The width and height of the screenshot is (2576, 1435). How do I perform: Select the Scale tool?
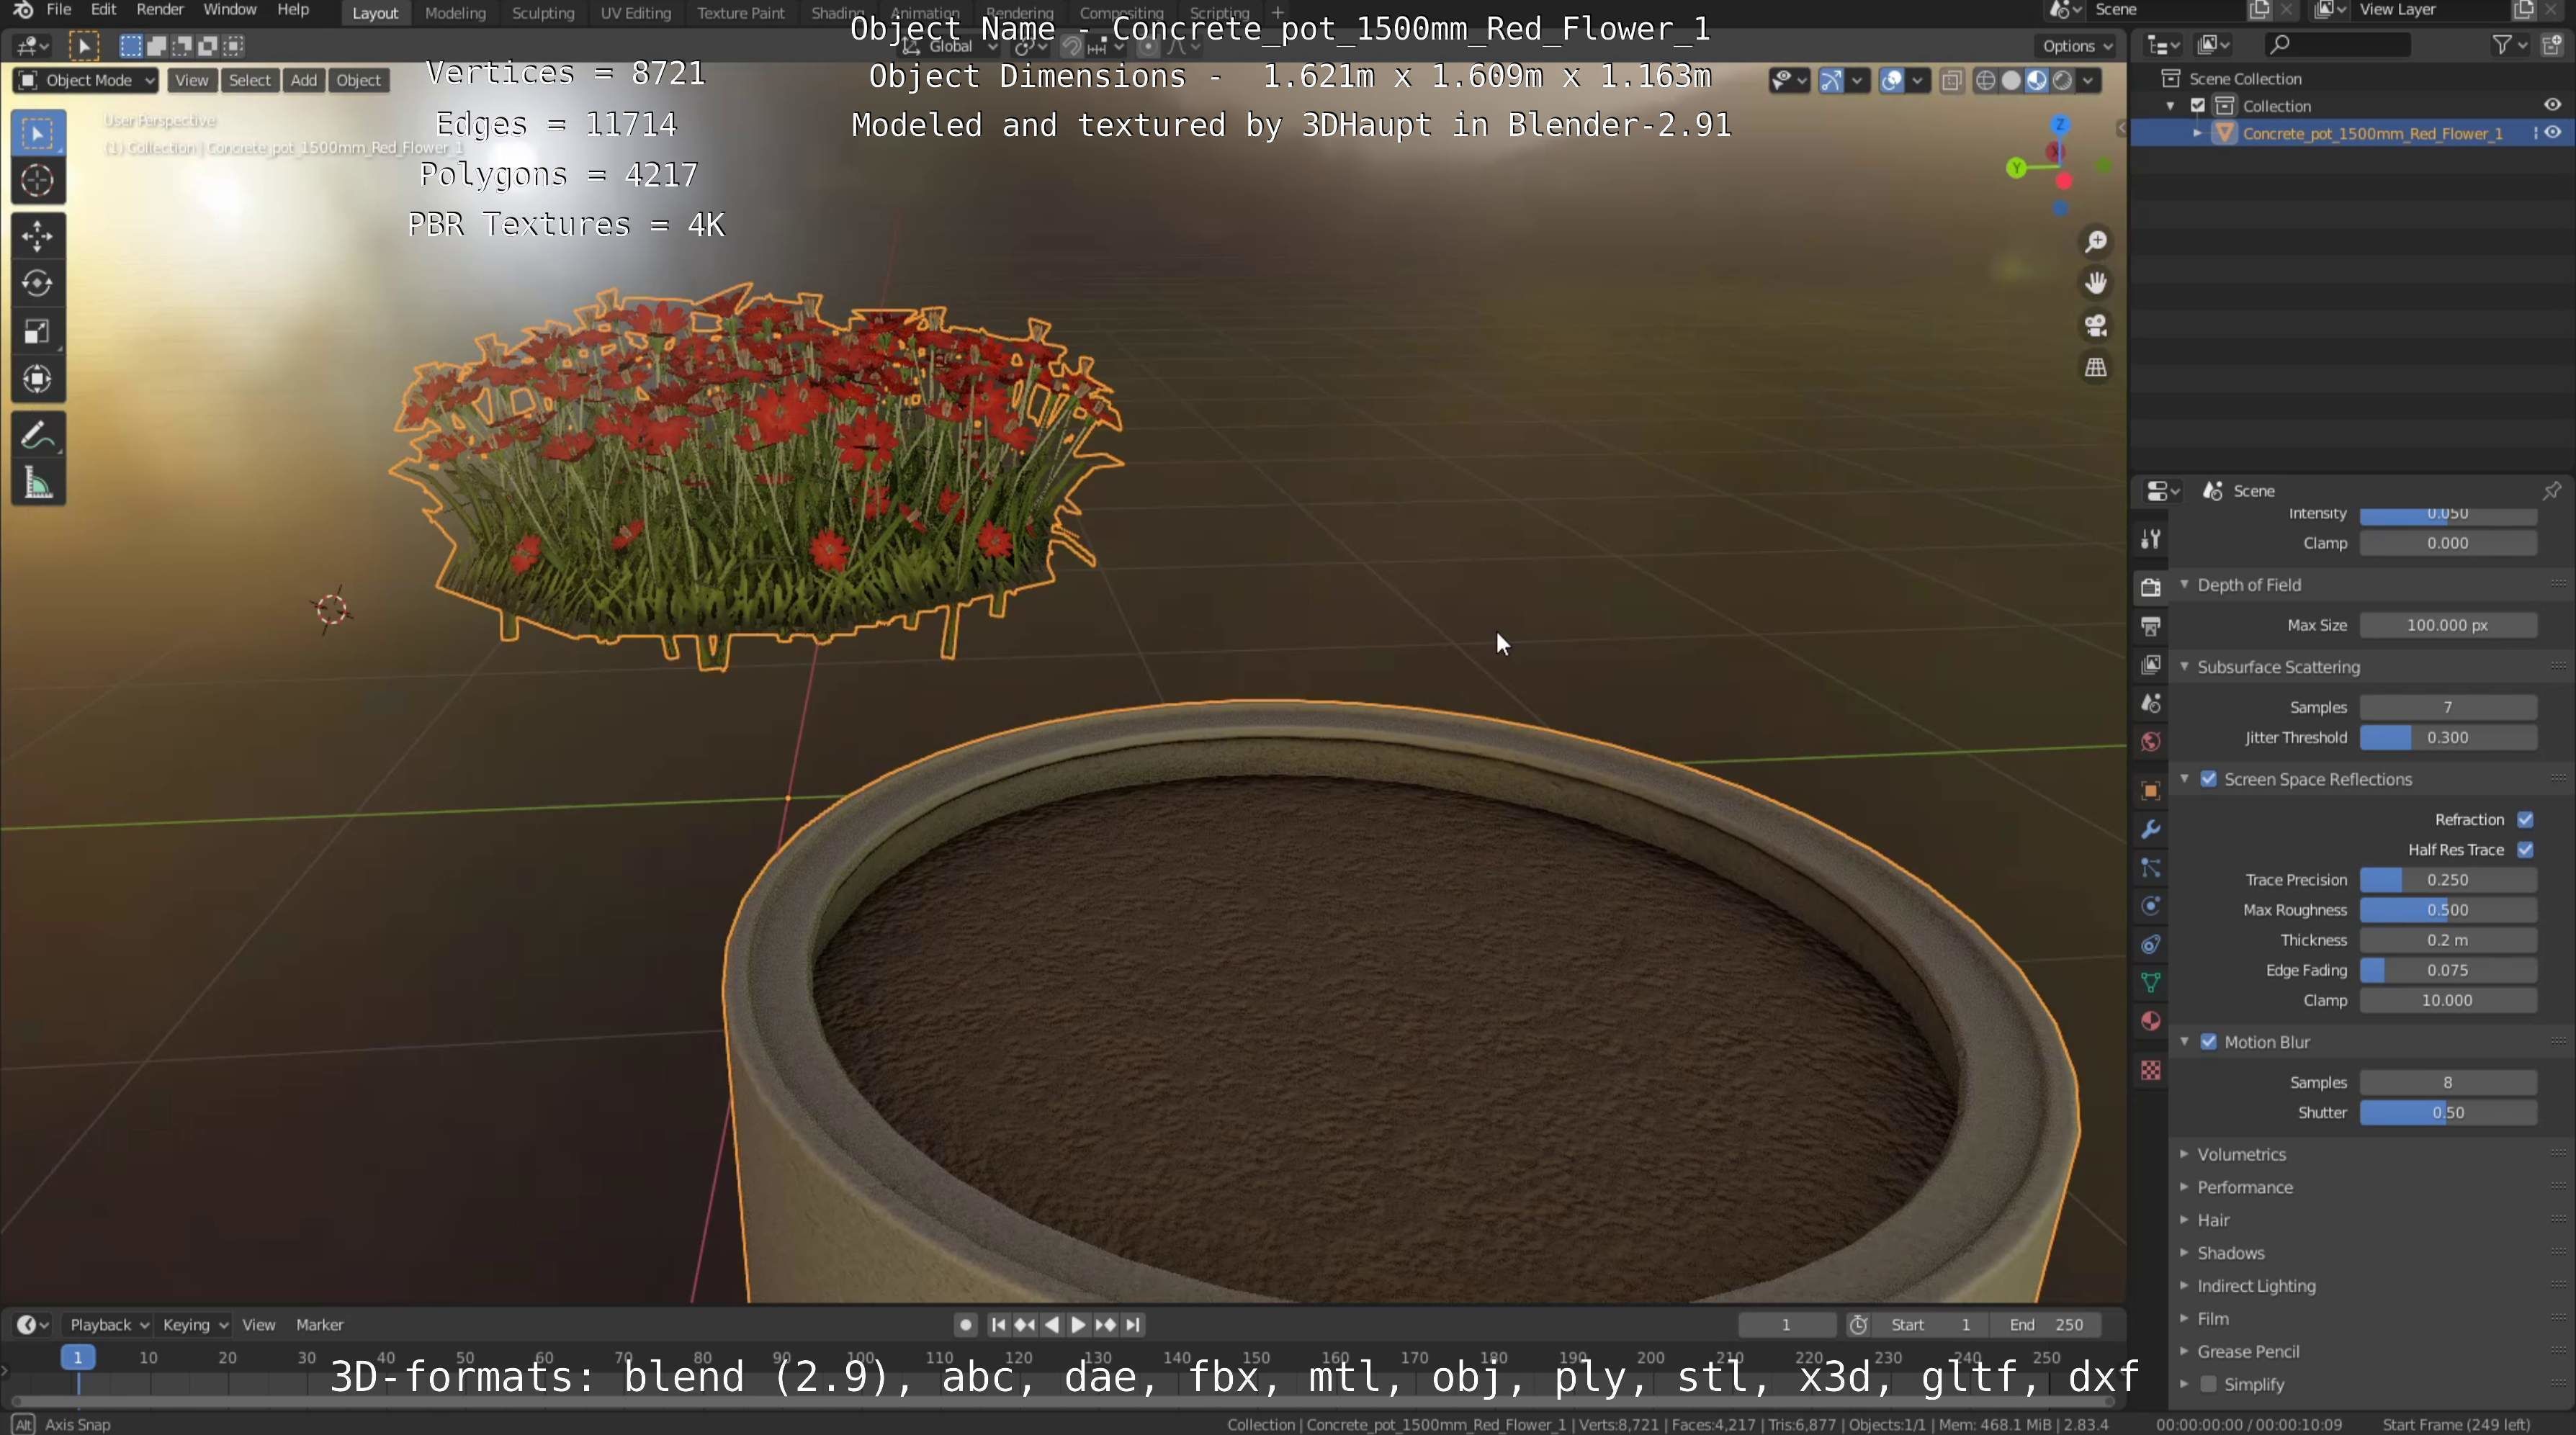38,332
